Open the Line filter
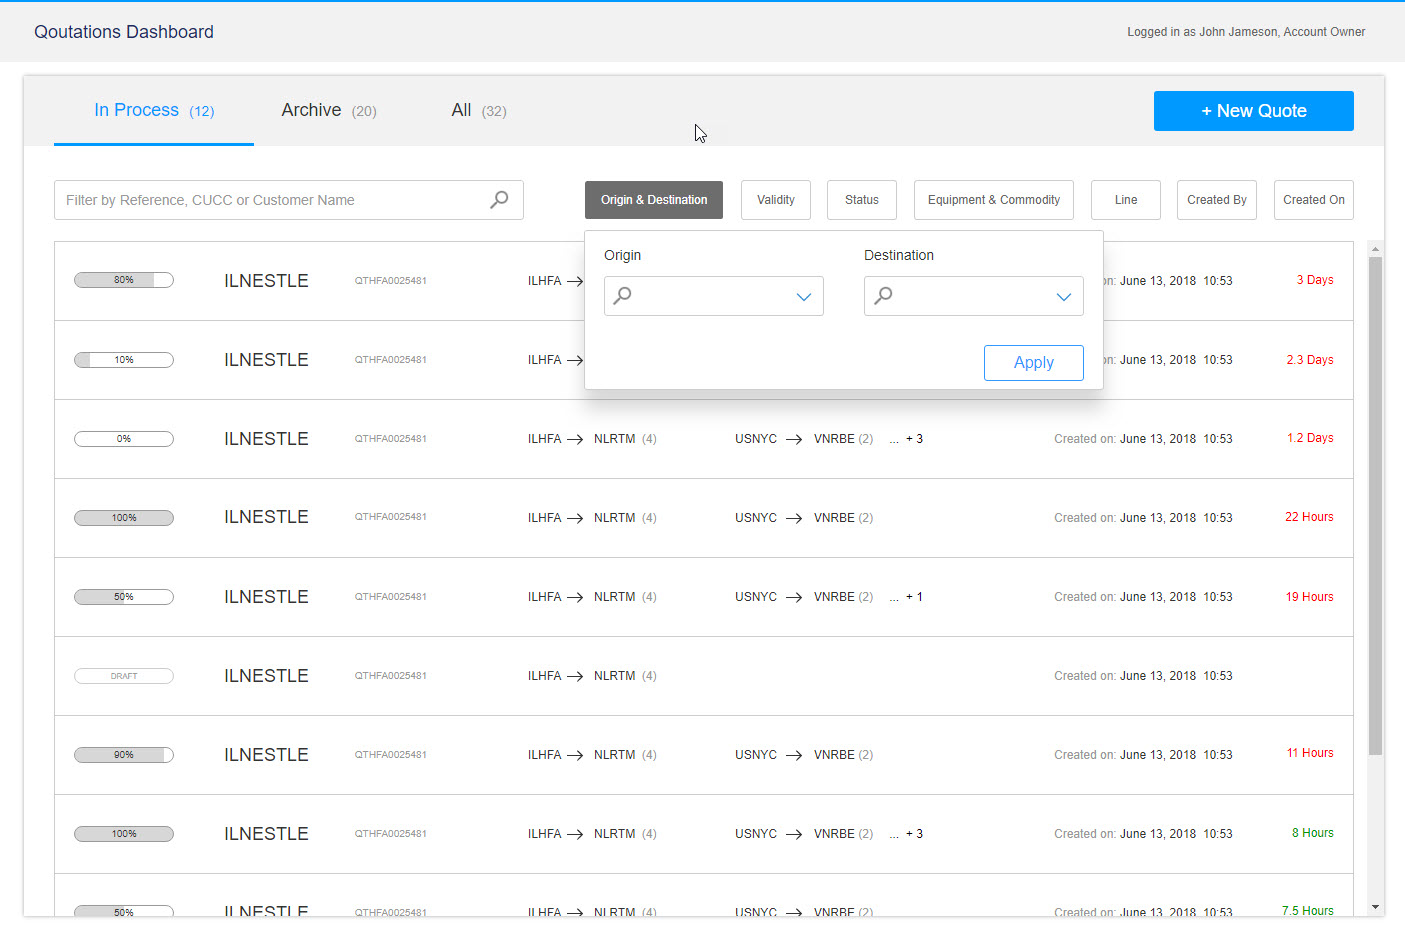This screenshot has height=938, width=1405. (x=1126, y=200)
